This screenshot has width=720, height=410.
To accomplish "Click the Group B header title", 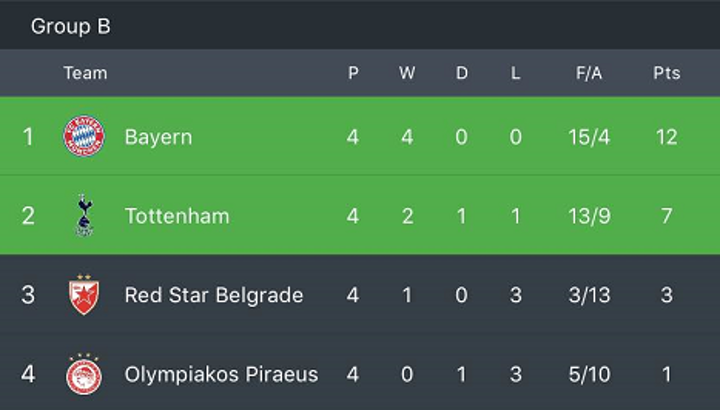I will (71, 26).
